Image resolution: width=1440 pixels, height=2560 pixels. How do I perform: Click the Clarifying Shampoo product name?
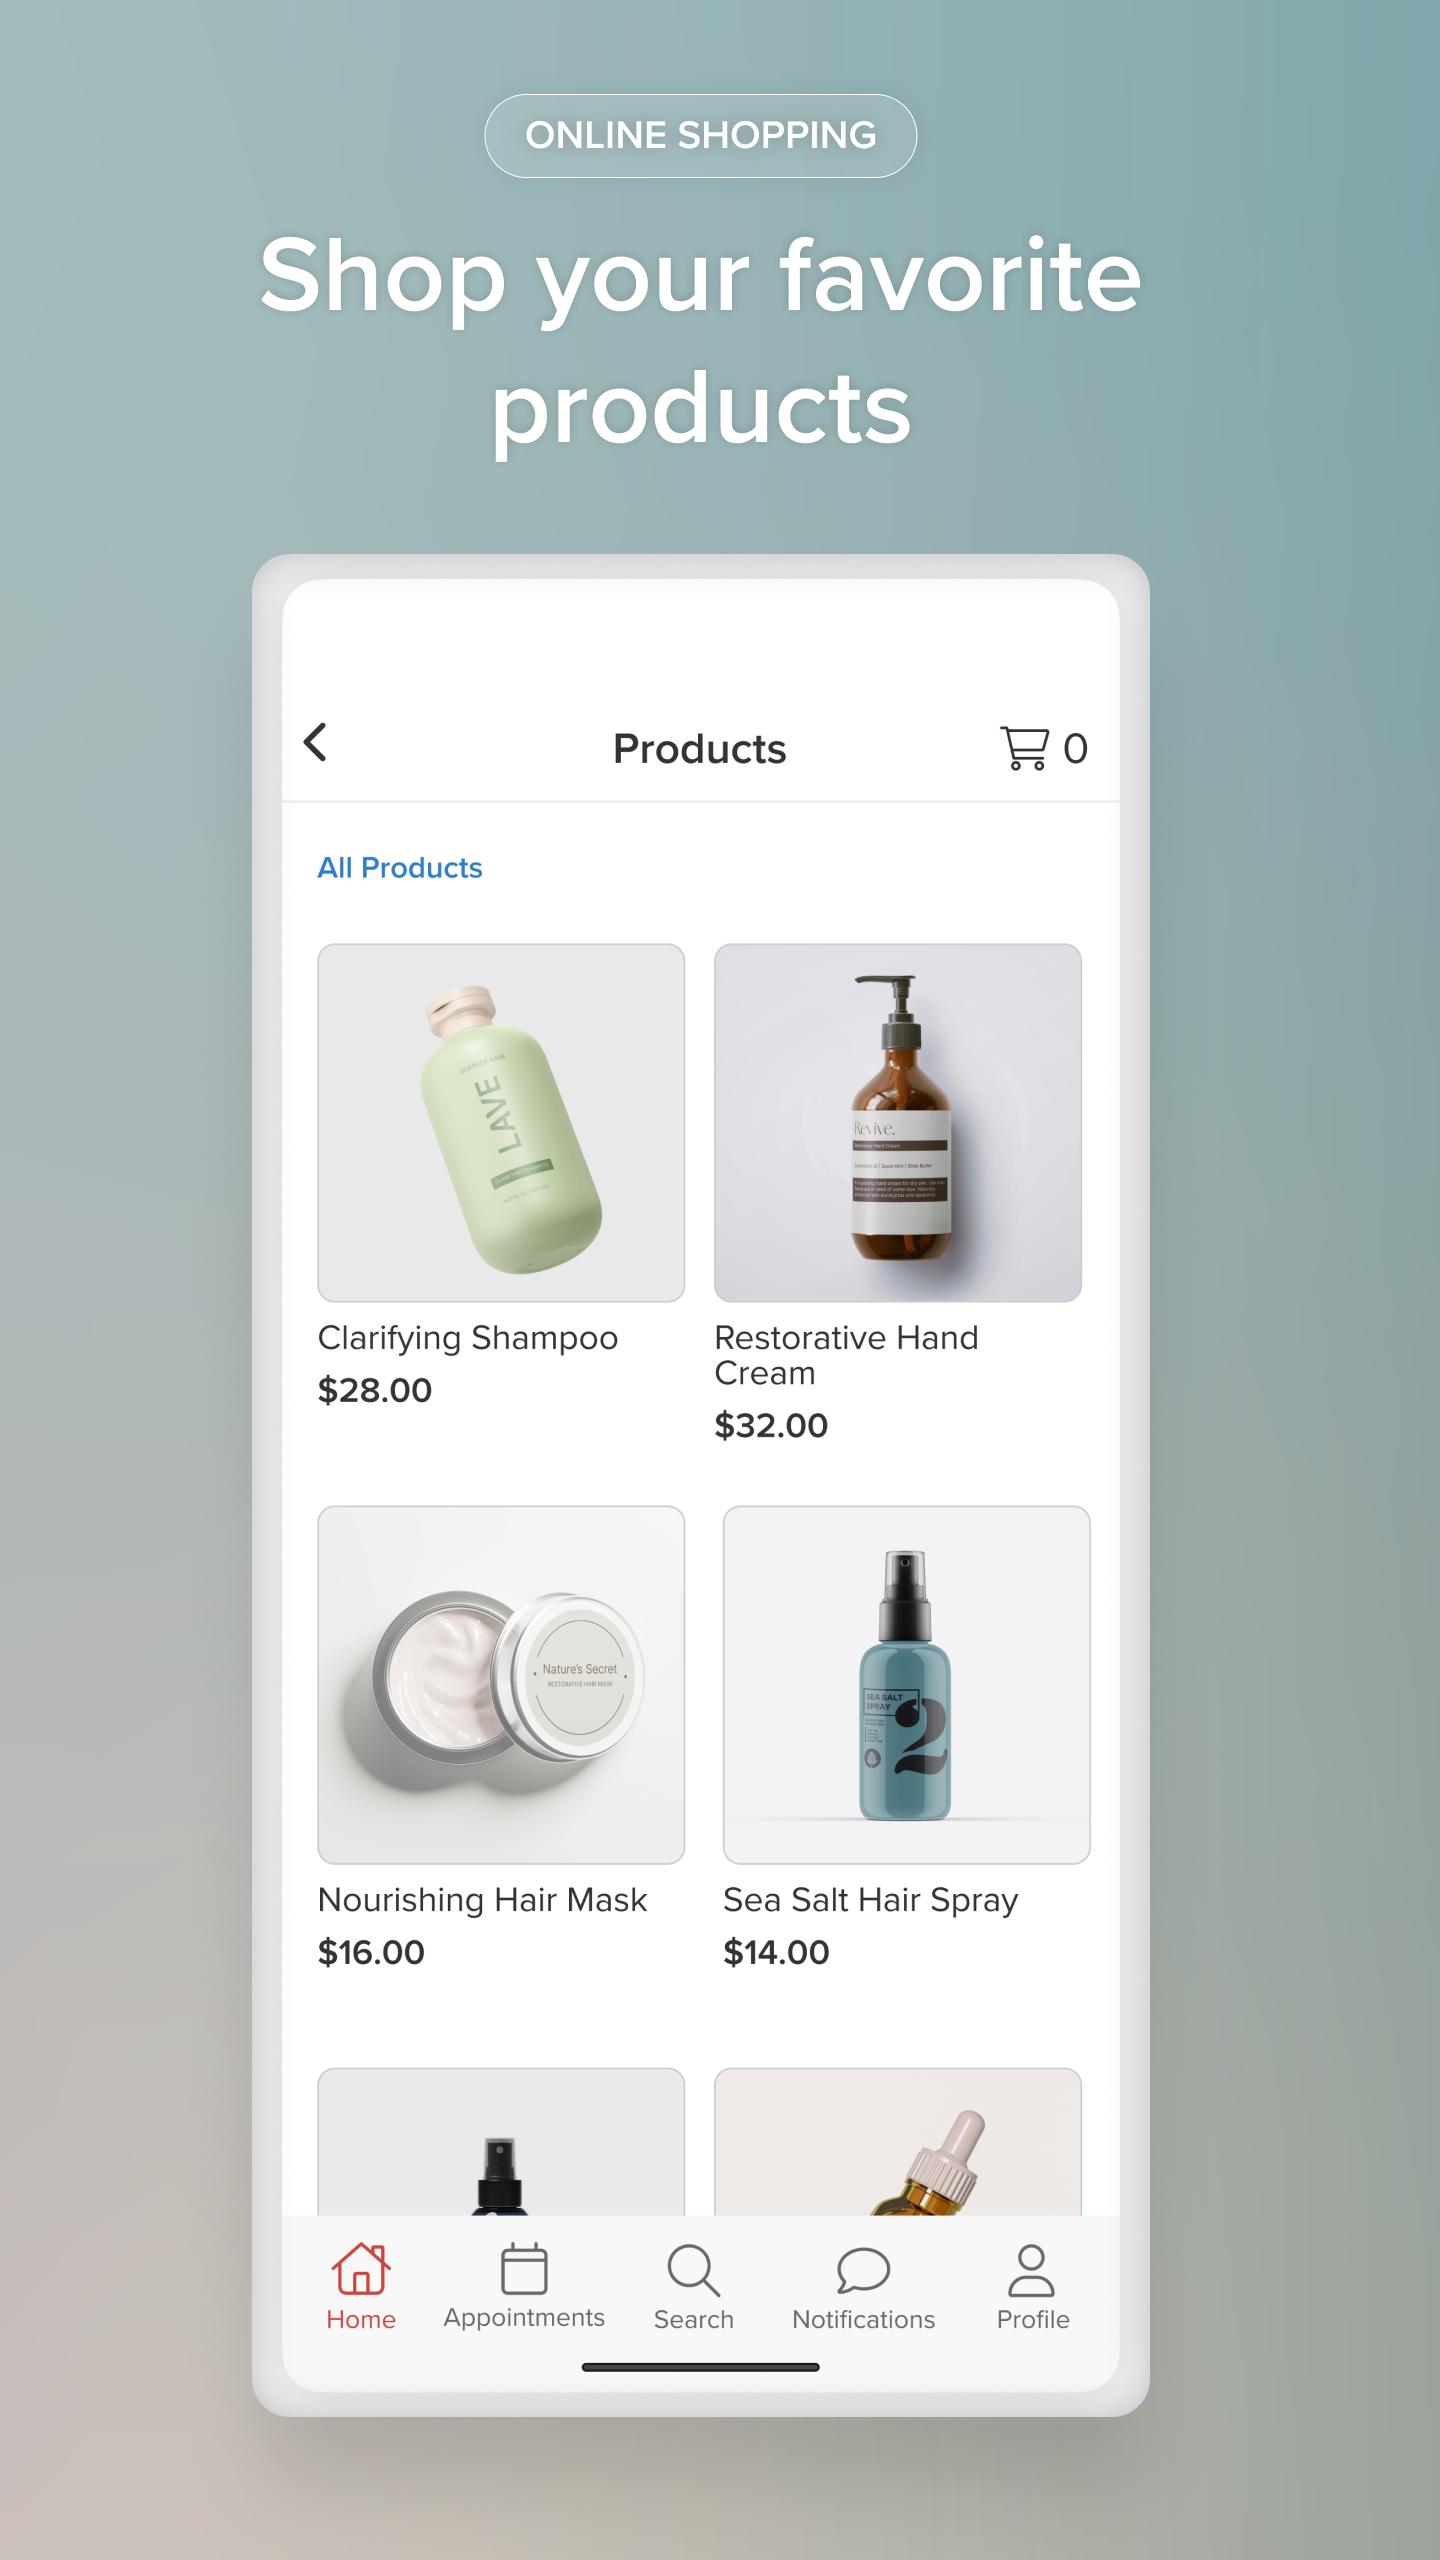pyautogui.click(x=468, y=1338)
